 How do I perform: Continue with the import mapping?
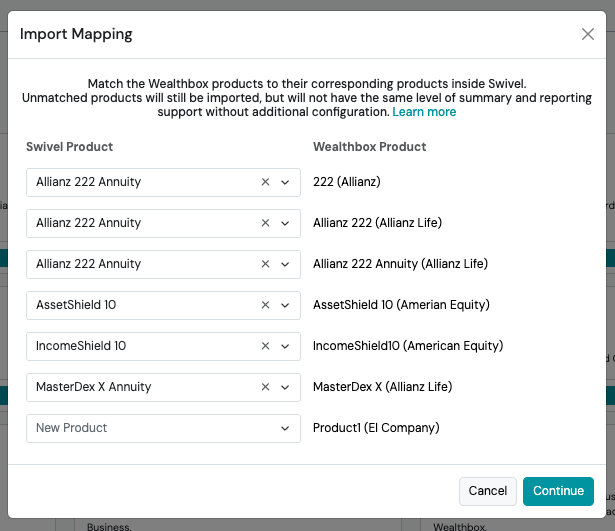(558, 491)
